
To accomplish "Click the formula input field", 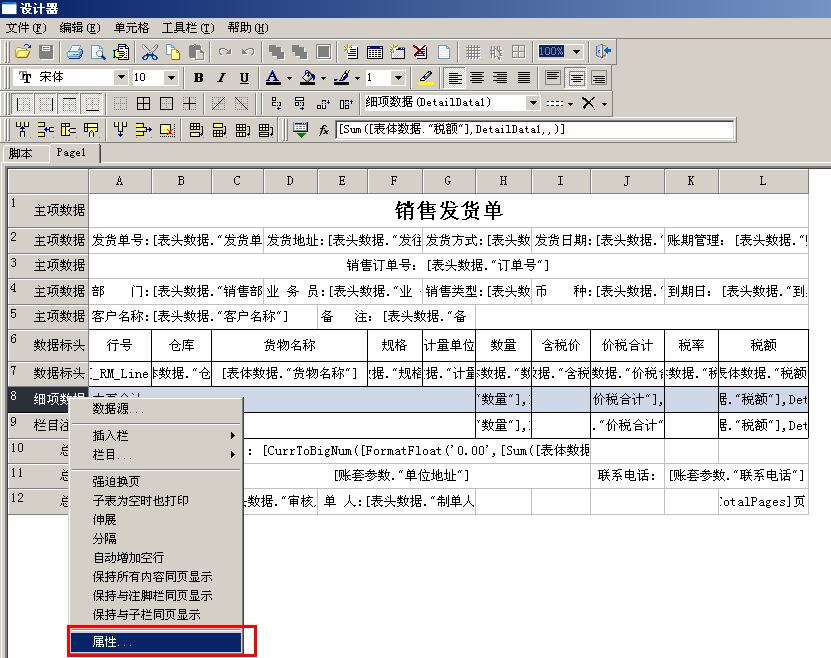I will coord(535,130).
